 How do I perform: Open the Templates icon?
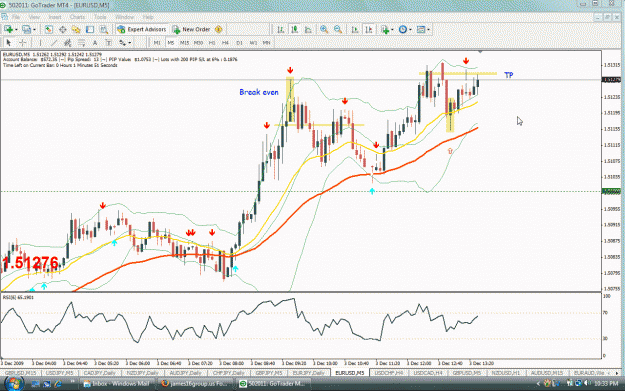coord(421,29)
